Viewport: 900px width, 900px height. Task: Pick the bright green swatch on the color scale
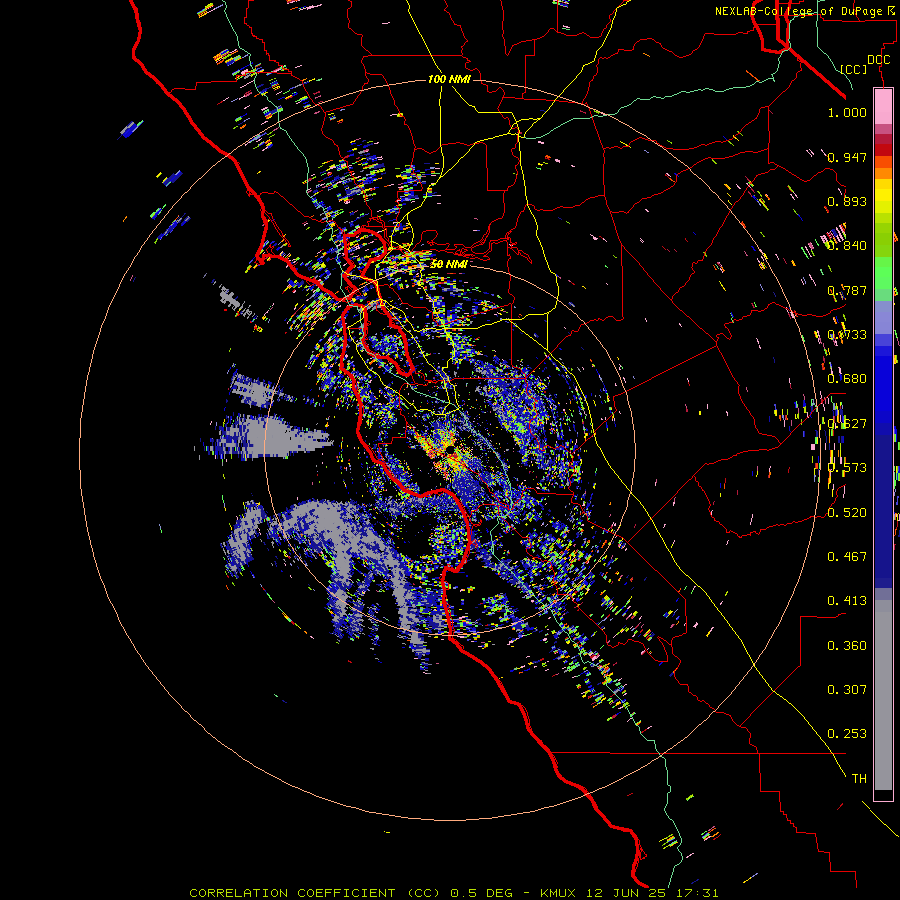click(x=883, y=273)
